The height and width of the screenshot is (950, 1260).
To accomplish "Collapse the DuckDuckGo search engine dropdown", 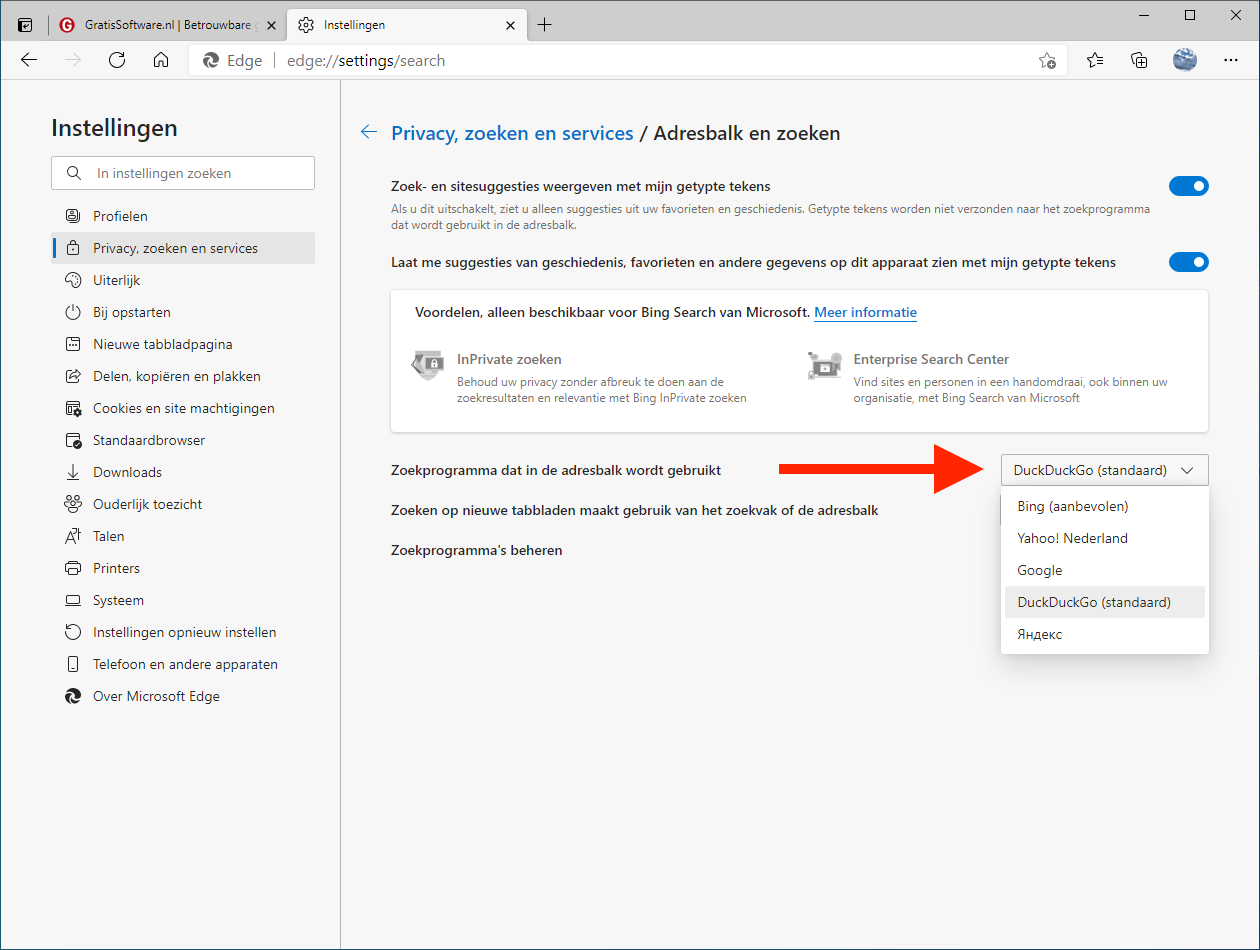I will coord(1104,470).
